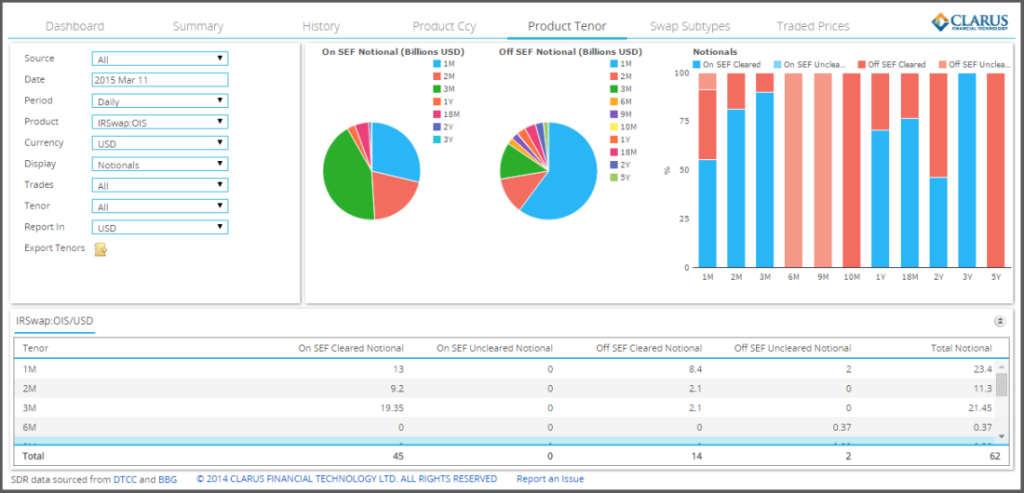Open the Period dropdown set to Daily
1024x493 pixels.
click(x=160, y=101)
